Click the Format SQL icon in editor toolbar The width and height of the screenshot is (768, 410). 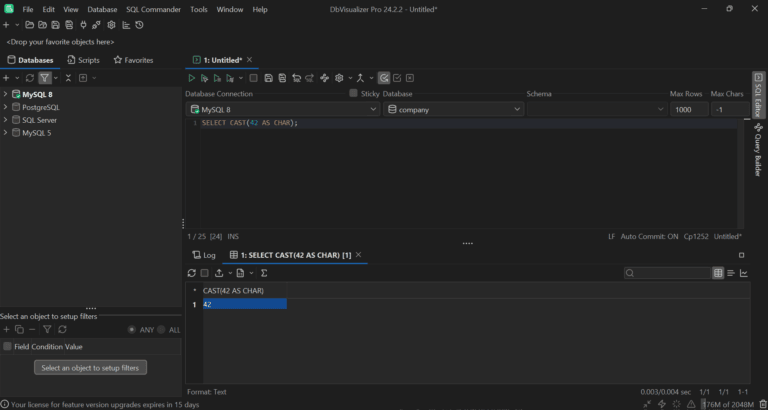[x=324, y=78]
